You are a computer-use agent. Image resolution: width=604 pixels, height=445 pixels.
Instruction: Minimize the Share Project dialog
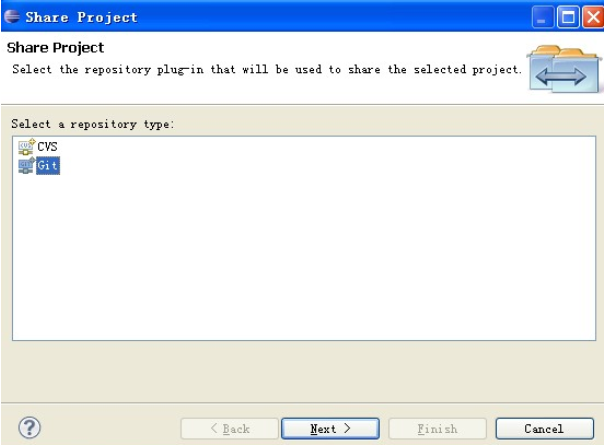pyautogui.click(x=542, y=17)
